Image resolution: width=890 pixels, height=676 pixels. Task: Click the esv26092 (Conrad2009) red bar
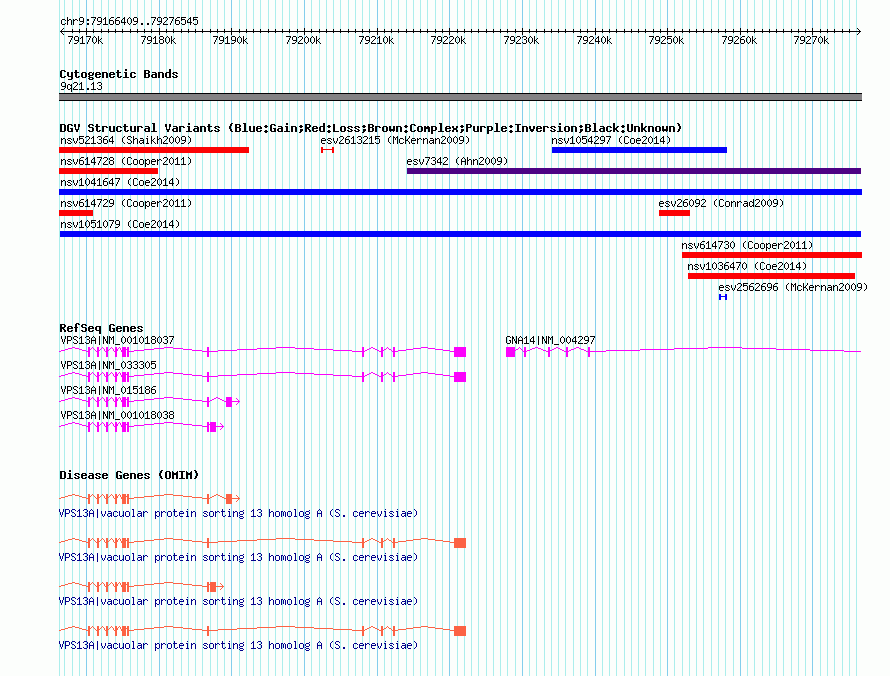click(674, 213)
